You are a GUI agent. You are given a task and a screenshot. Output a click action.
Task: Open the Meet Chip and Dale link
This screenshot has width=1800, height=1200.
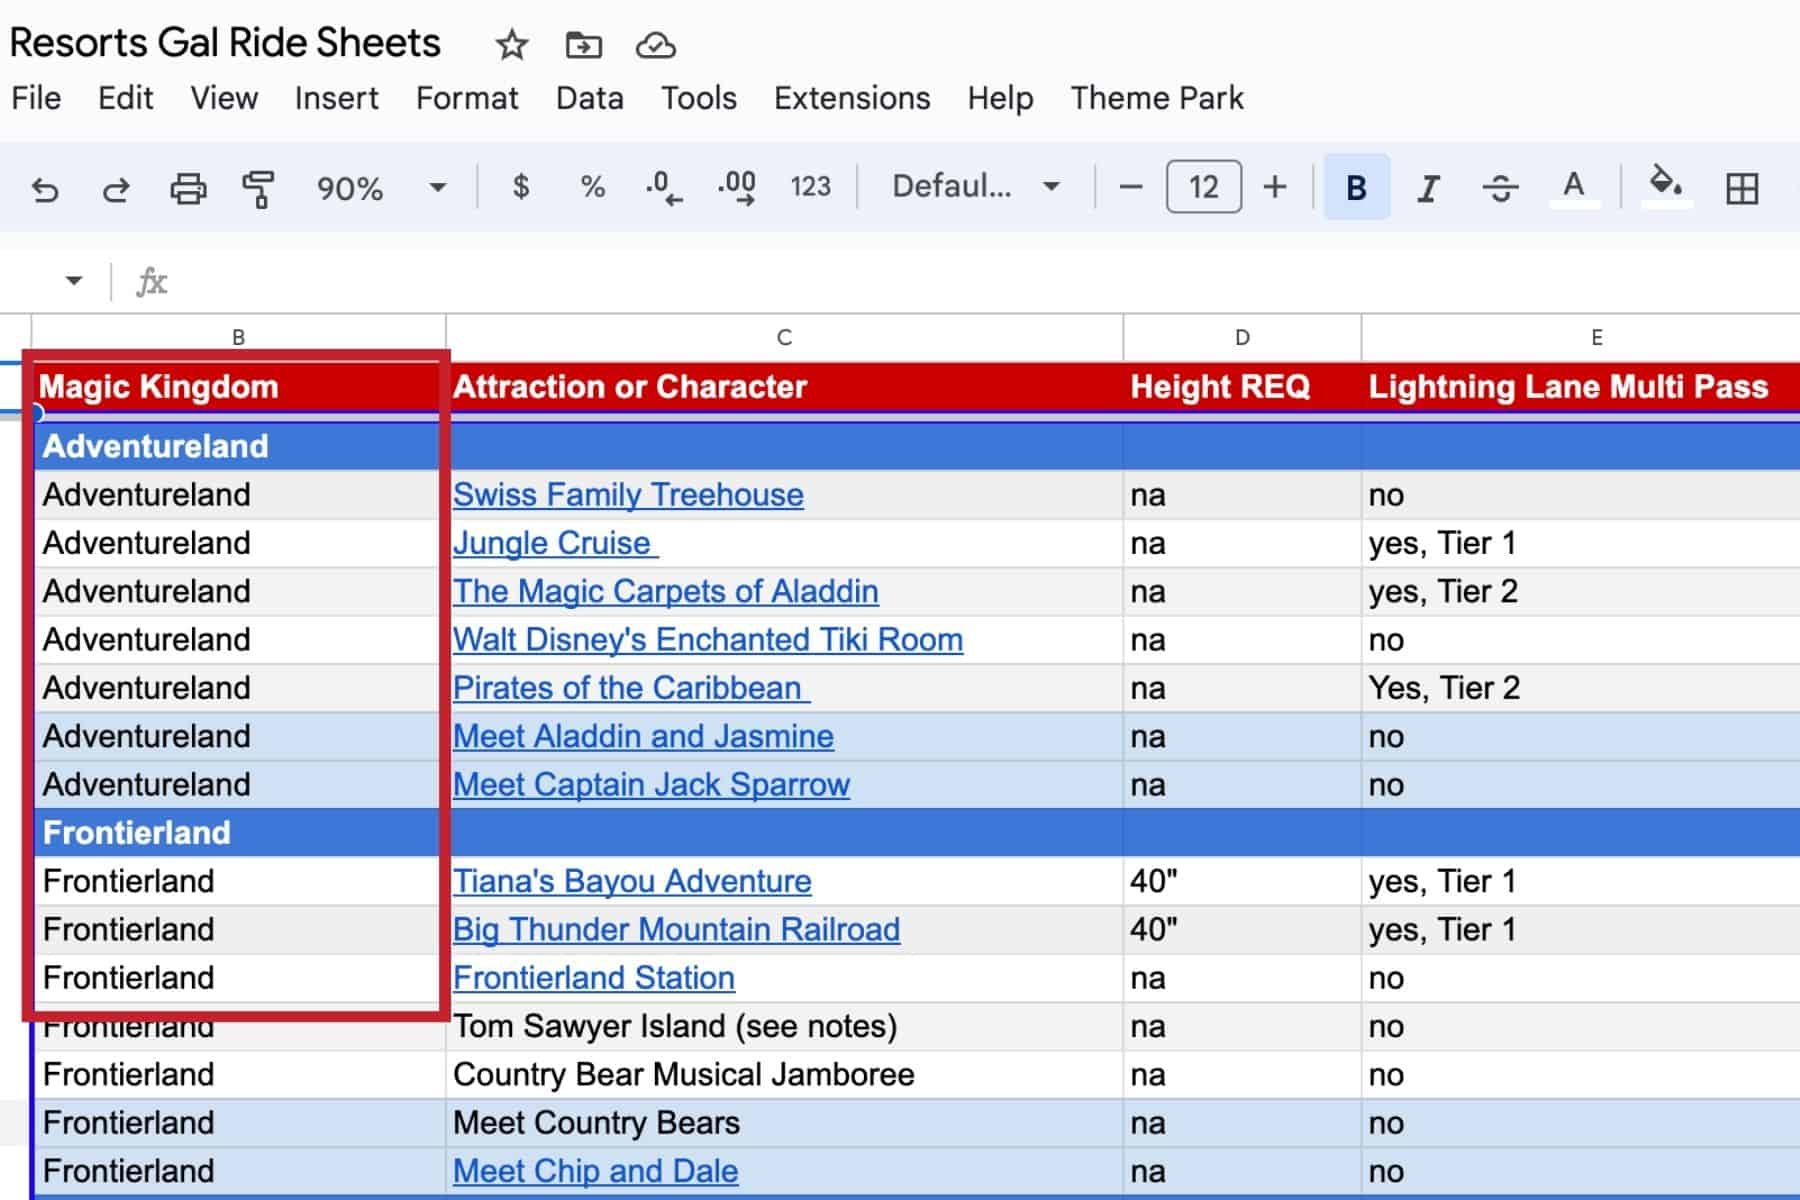tap(596, 1171)
